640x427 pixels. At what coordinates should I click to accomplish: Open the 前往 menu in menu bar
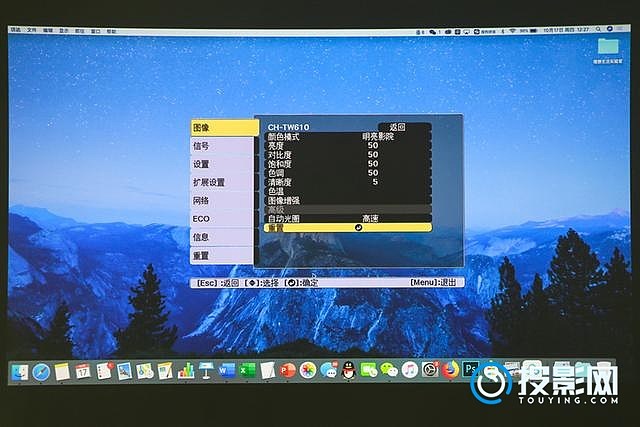(80, 31)
